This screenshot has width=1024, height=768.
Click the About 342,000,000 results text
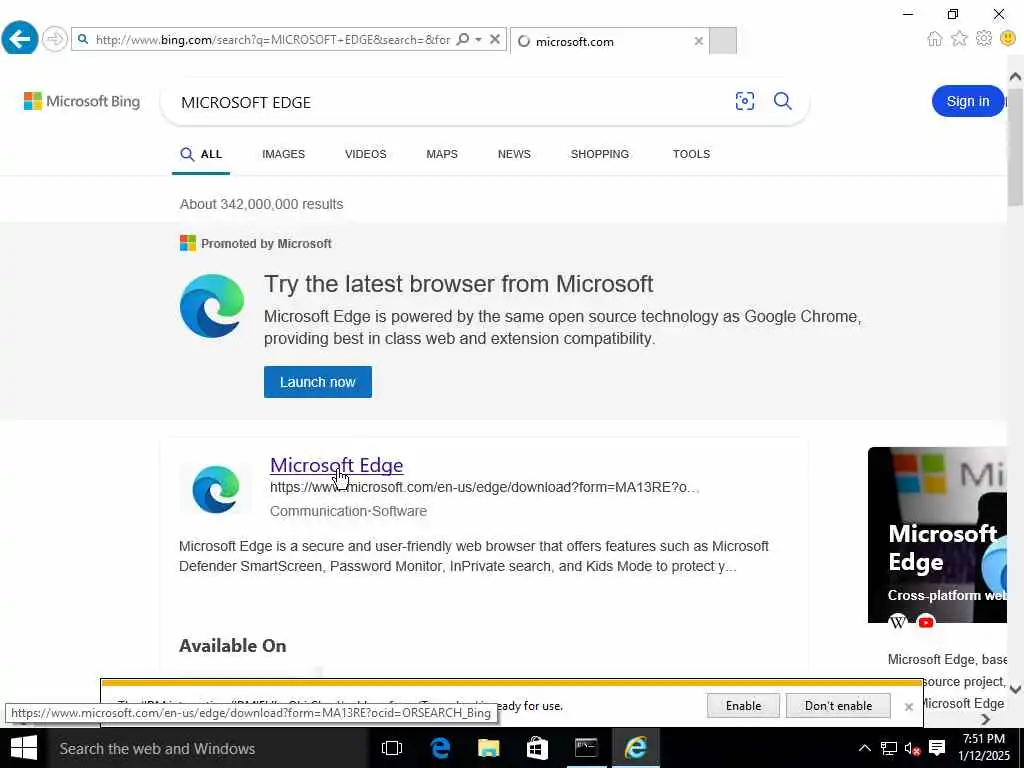tap(261, 204)
